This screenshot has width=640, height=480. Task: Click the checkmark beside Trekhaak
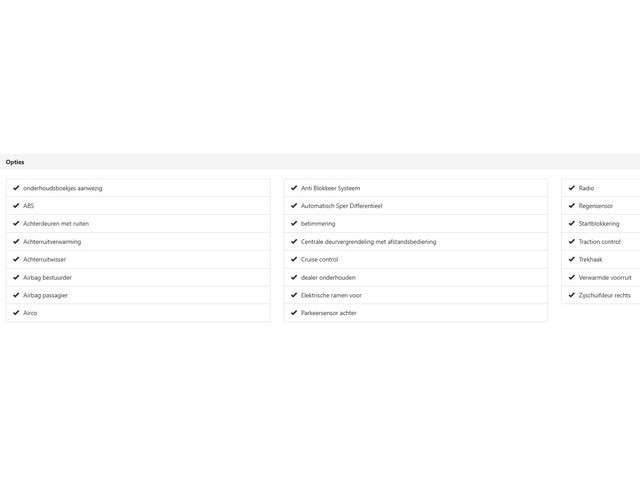click(x=572, y=259)
